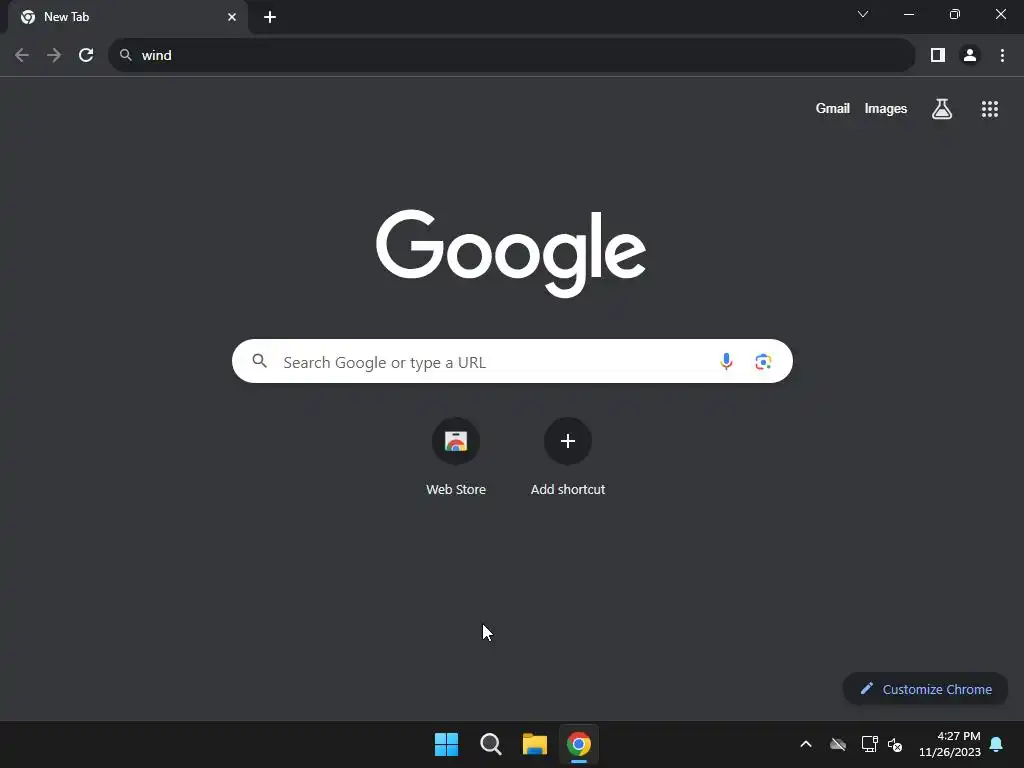The image size is (1024, 768).
Task: Open notifications bell icon
Action: (996, 744)
